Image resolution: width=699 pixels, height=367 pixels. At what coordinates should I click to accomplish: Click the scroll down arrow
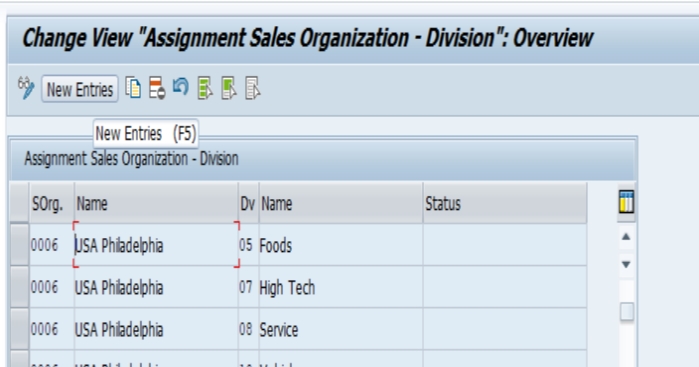(626, 264)
